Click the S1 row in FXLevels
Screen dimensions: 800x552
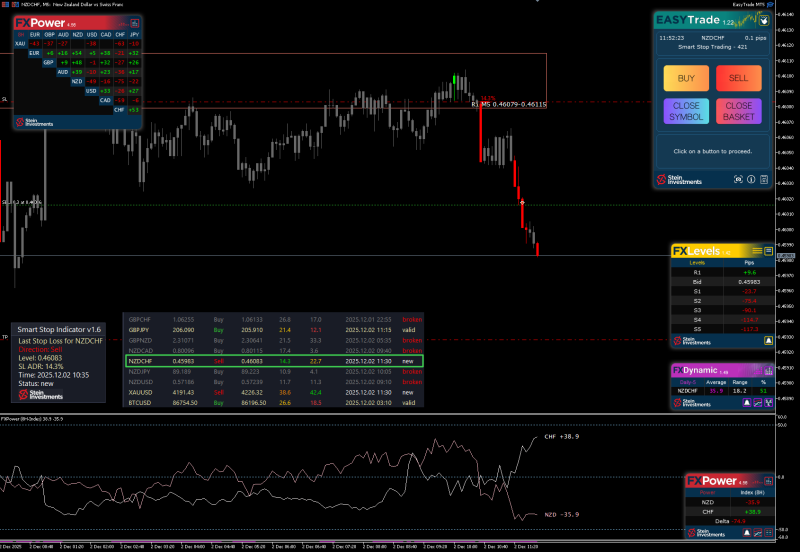click(x=723, y=291)
